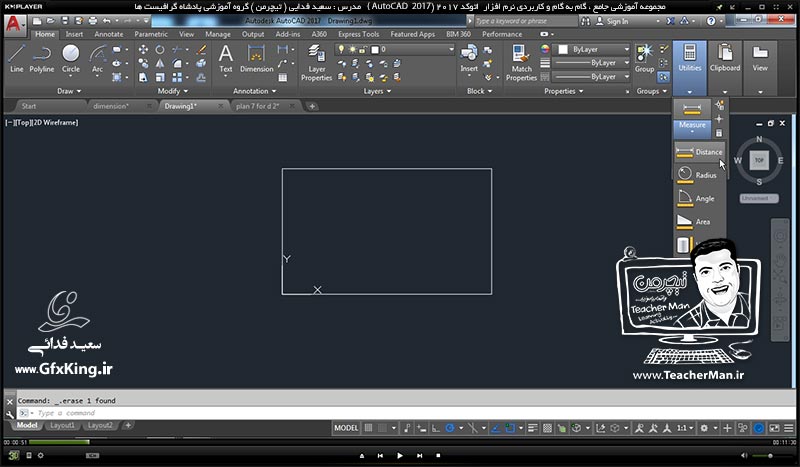Open the Annotate ribbon tab

(x=109, y=34)
